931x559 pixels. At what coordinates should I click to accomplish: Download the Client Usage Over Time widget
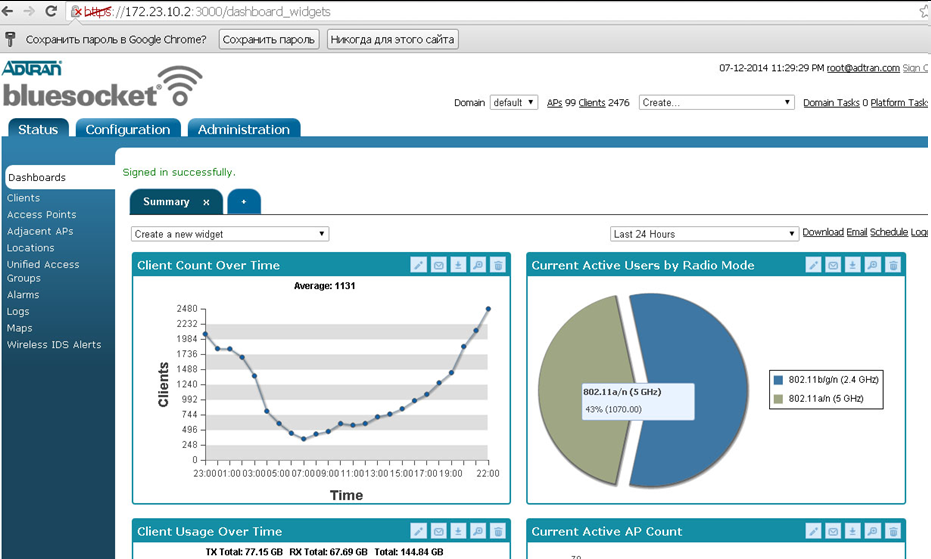(458, 531)
